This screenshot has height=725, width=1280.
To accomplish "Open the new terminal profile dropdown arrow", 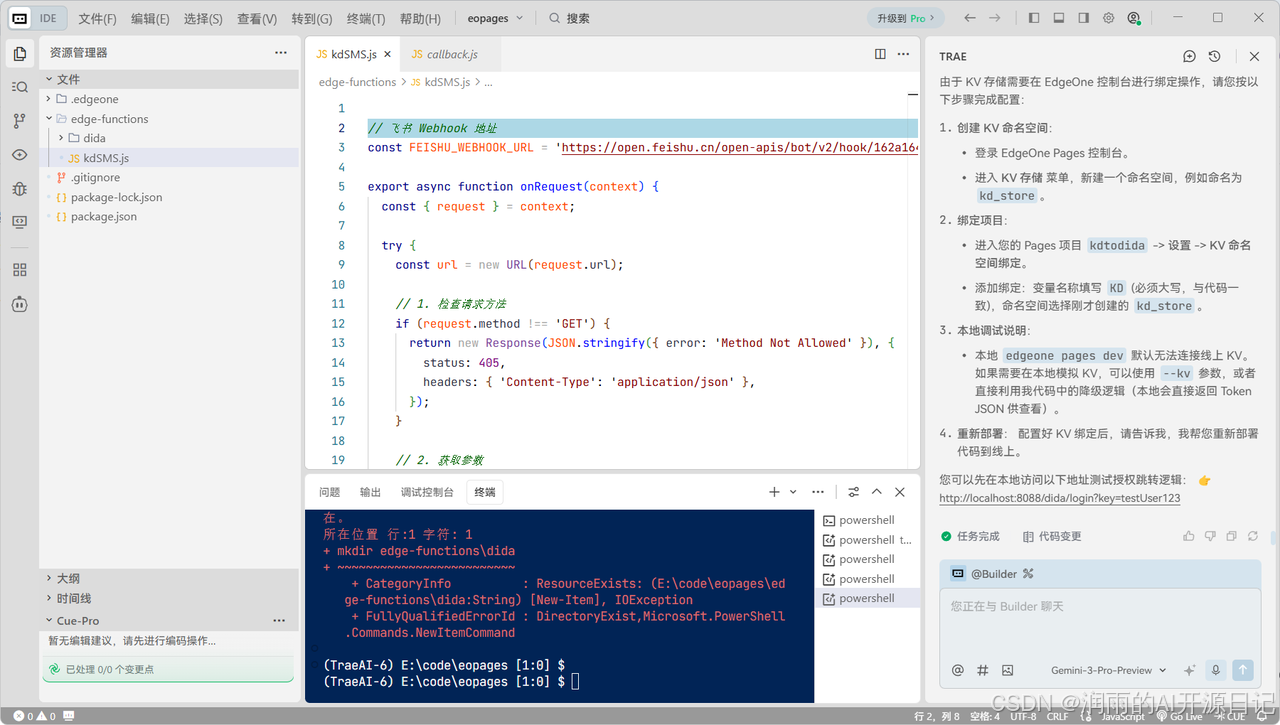I will (793, 492).
